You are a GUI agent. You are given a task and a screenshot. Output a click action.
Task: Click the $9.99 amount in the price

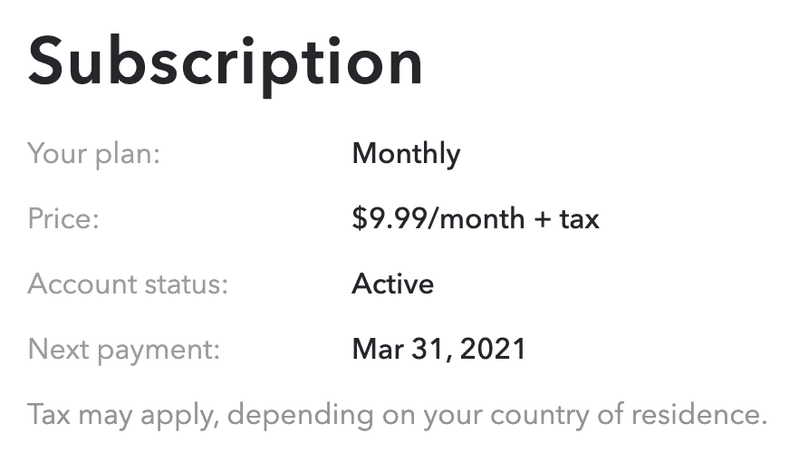coord(391,219)
